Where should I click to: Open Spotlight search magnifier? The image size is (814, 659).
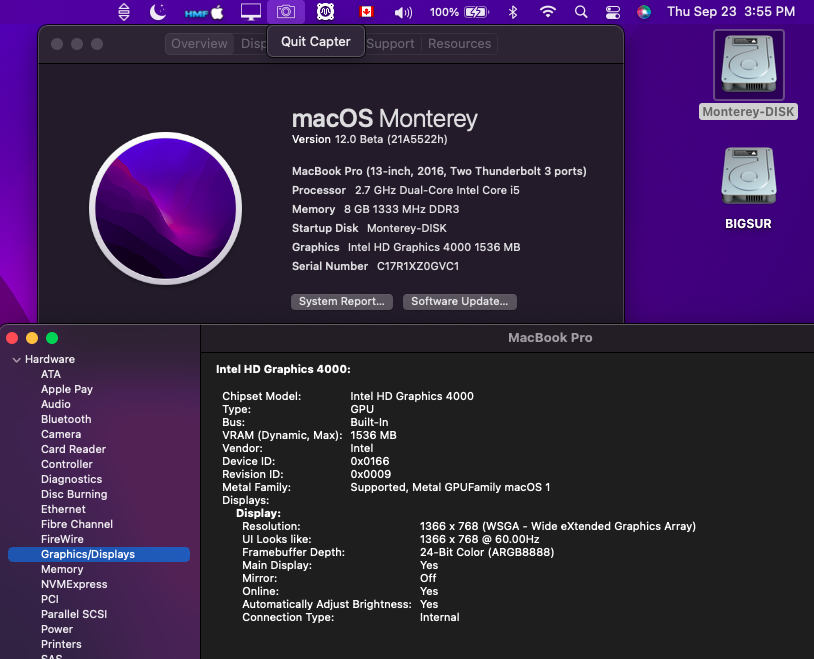(581, 12)
